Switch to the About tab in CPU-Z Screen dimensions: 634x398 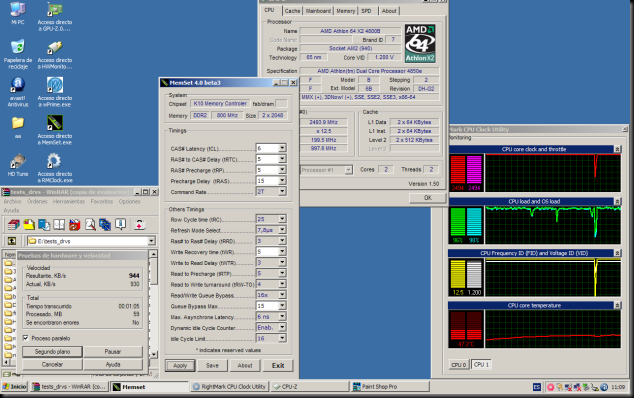(x=389, y=11)
